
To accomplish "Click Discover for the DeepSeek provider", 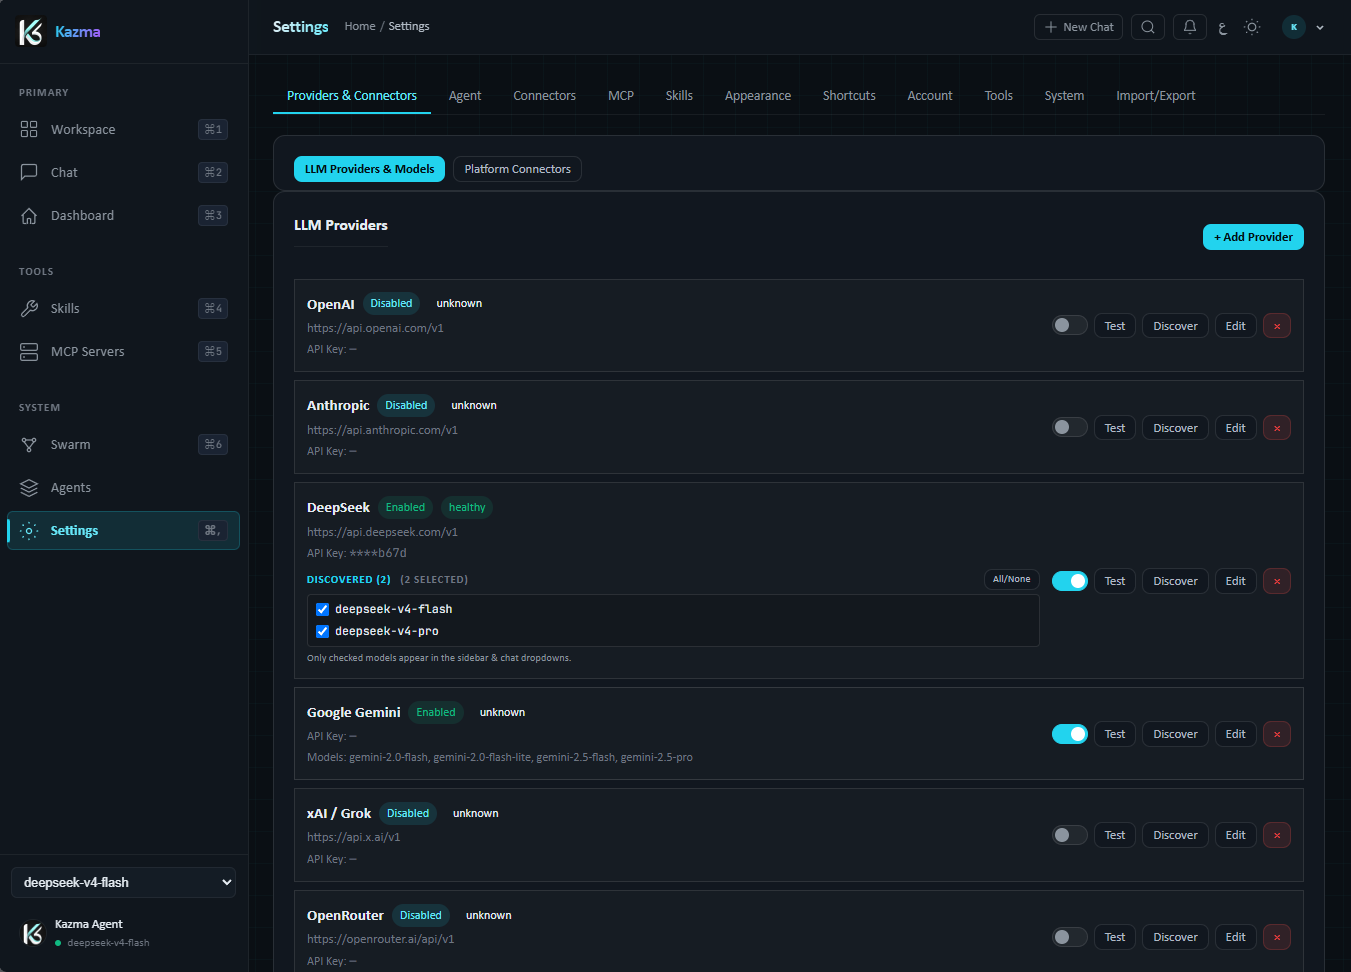I will (x=1175, y=581).
